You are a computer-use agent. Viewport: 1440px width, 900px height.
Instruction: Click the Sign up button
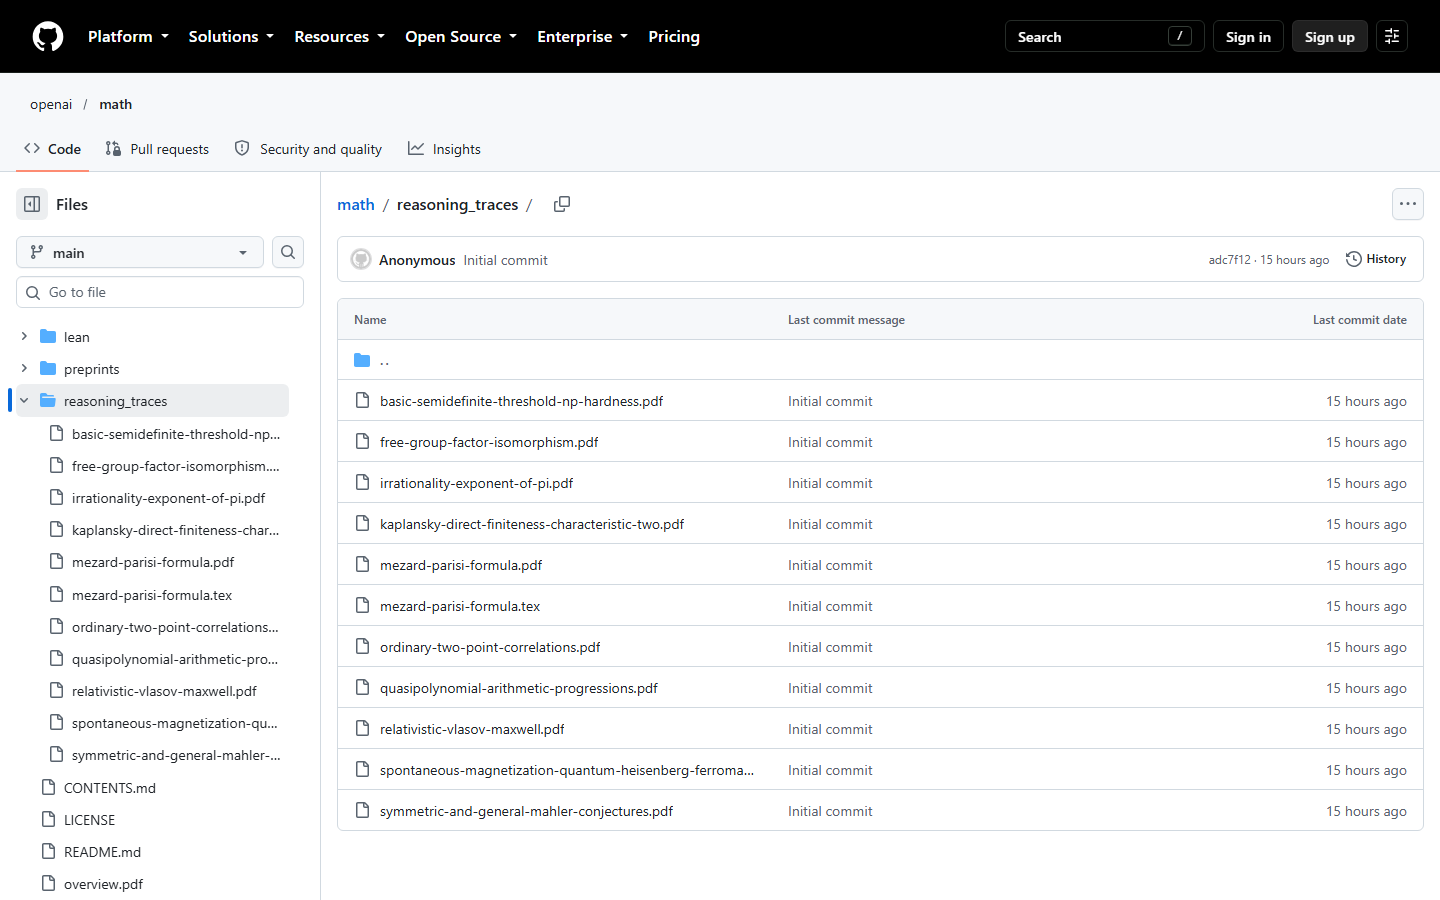click(x=1329, y=36)
